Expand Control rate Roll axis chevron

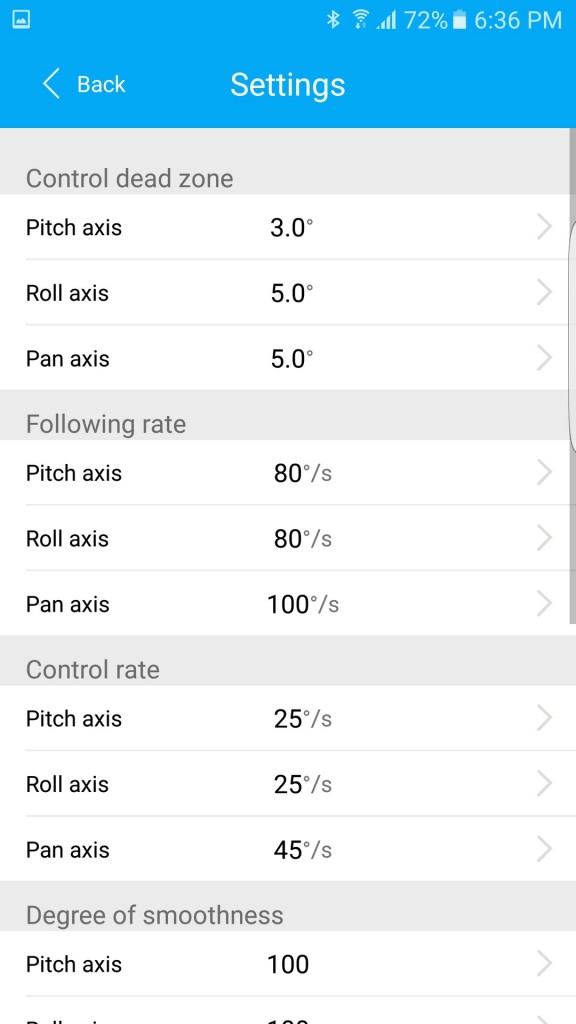(x=544, y=783)
